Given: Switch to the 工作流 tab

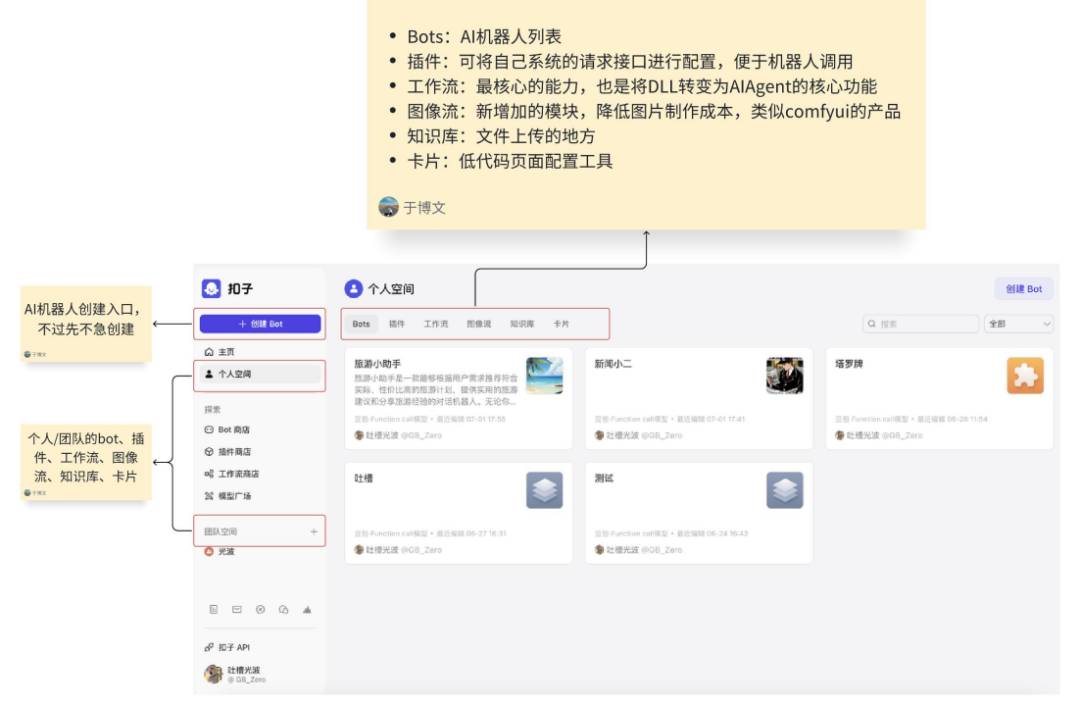Looking at the screenshot, I should (436, 324).
